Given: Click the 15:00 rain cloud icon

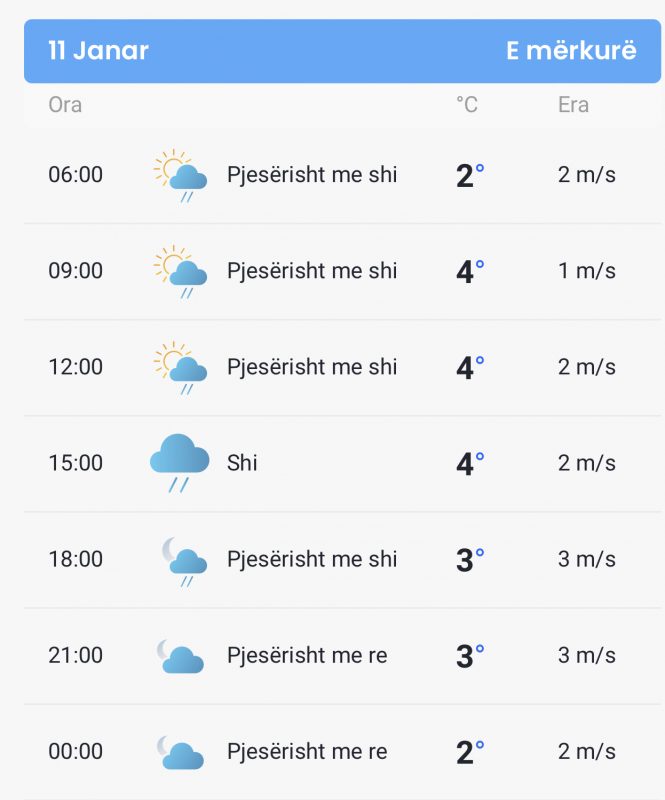Looking at the screenshot, I should point(180,463).
